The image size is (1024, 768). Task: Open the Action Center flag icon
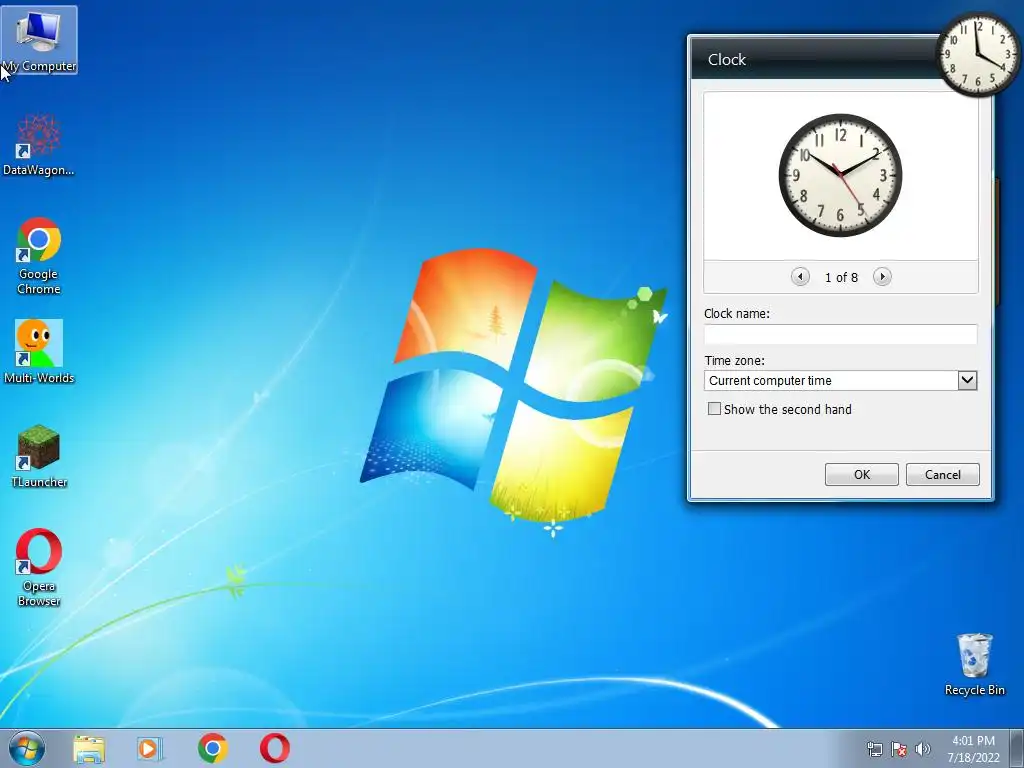pyautogui.click(x=899, y=750)
